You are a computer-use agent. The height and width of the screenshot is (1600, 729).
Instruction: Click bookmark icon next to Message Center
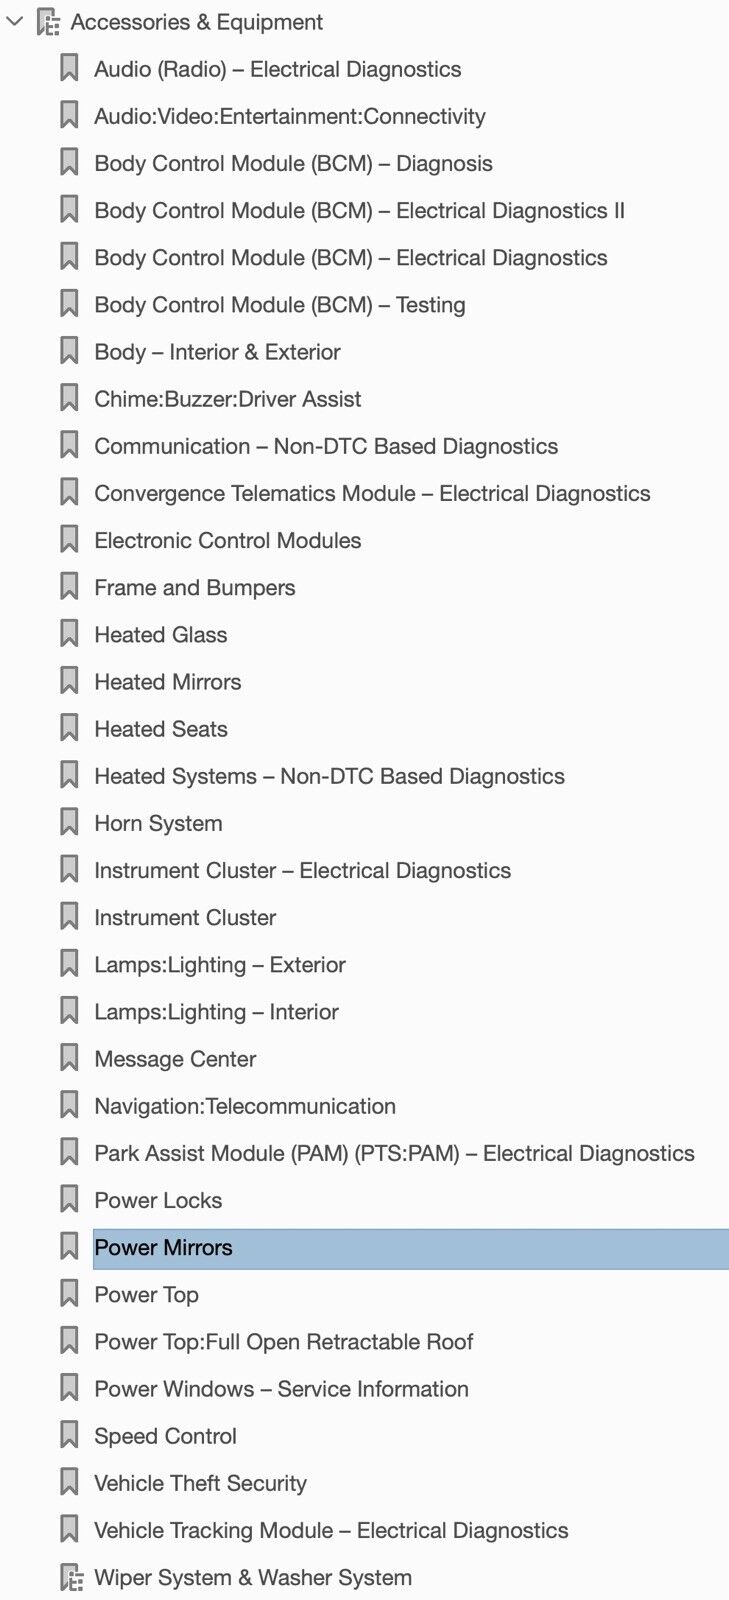click(x=69, y=1059)
